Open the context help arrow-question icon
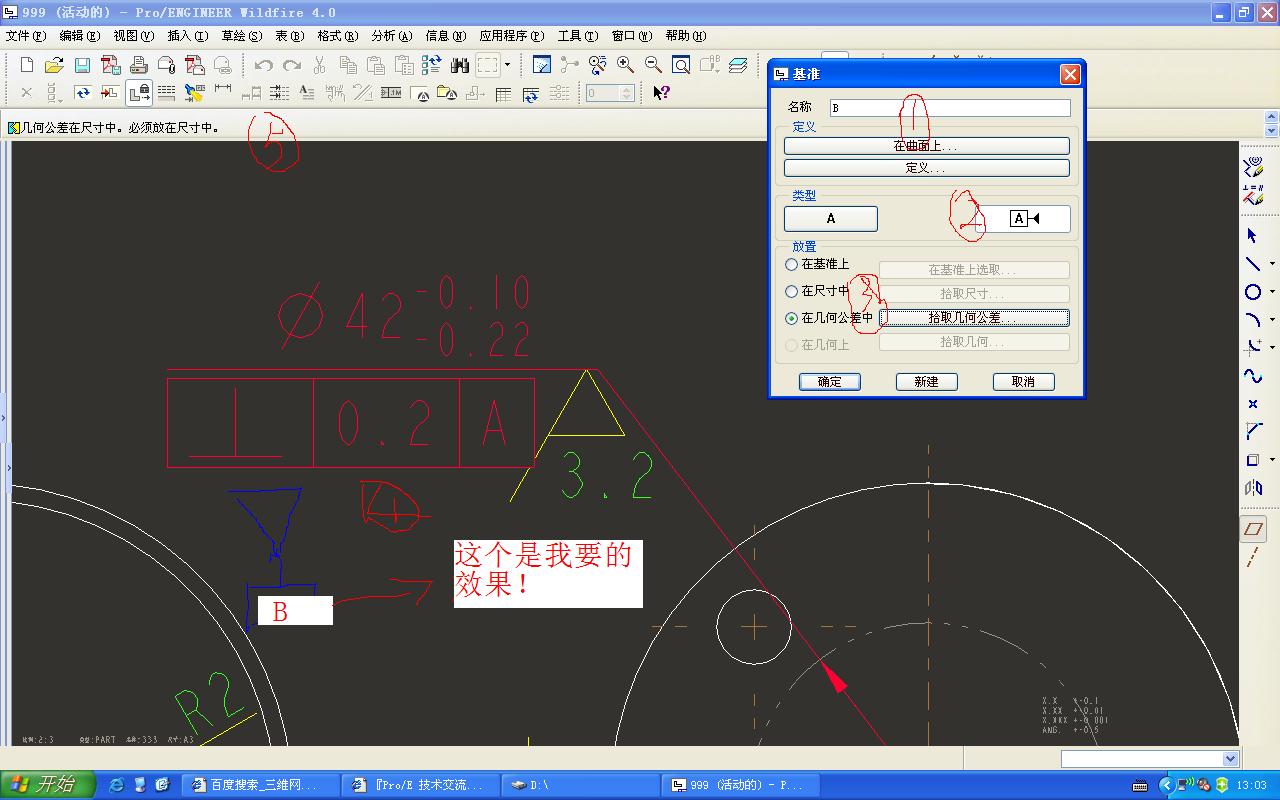The height and width of the screenshot is (800, 1280). coord(661,93)
